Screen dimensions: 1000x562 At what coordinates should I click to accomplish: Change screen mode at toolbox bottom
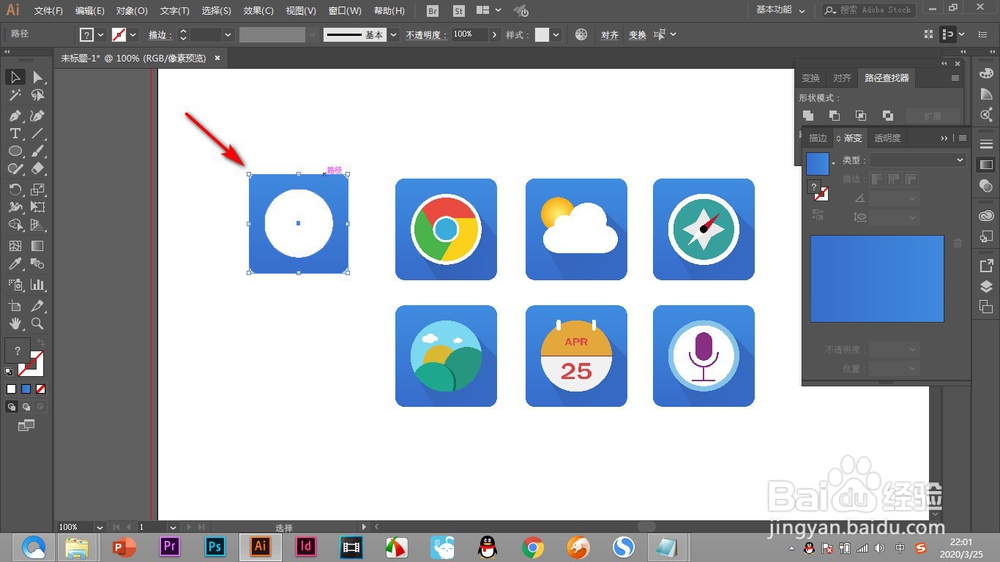point(26,425)
